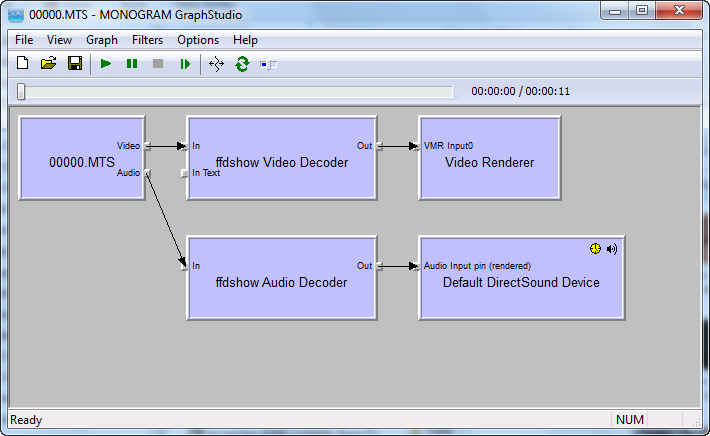Minimize the GraphStudio window

(x=615, y=10)
